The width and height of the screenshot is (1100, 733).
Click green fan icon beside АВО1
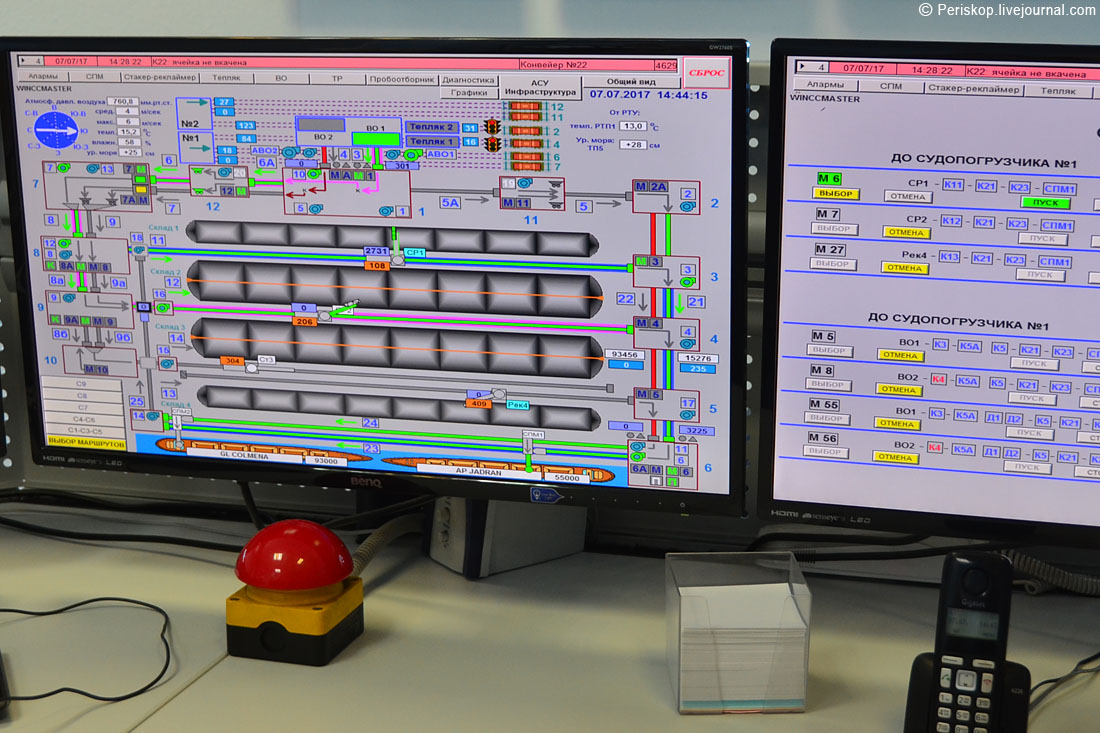412,154
